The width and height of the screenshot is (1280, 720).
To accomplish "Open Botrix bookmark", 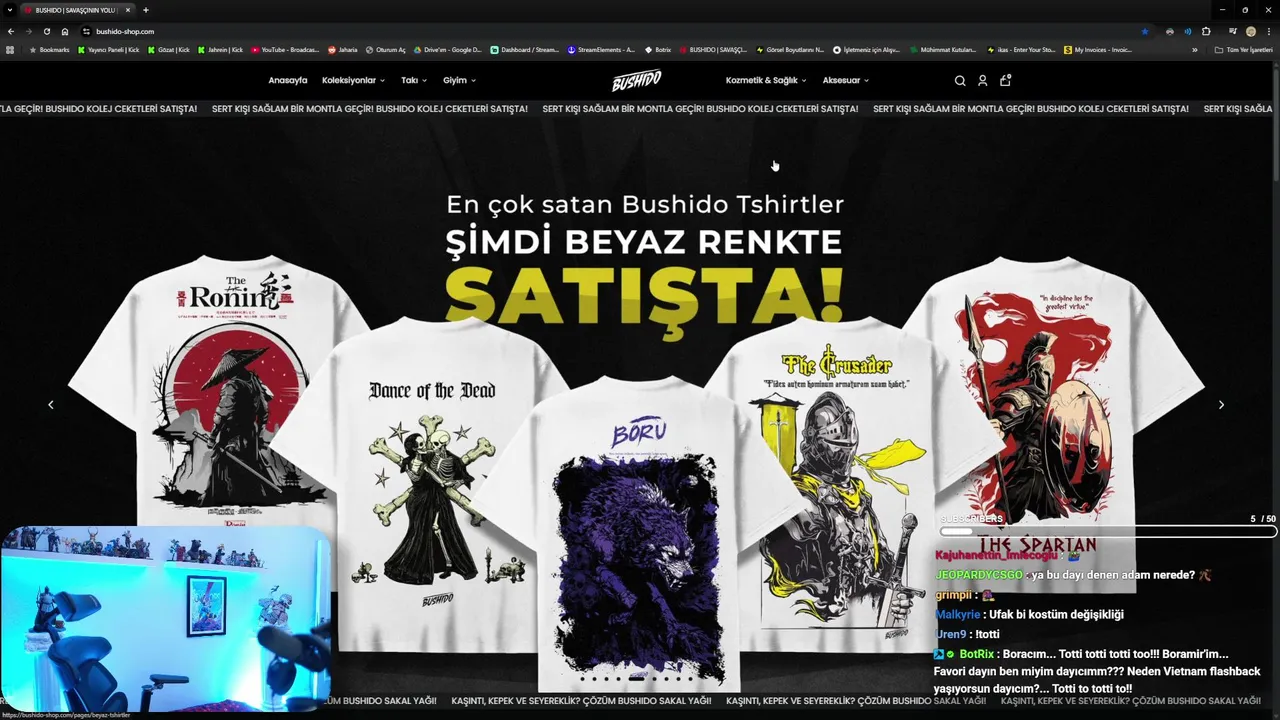I will pyautogui.click(x=658, y=49).
